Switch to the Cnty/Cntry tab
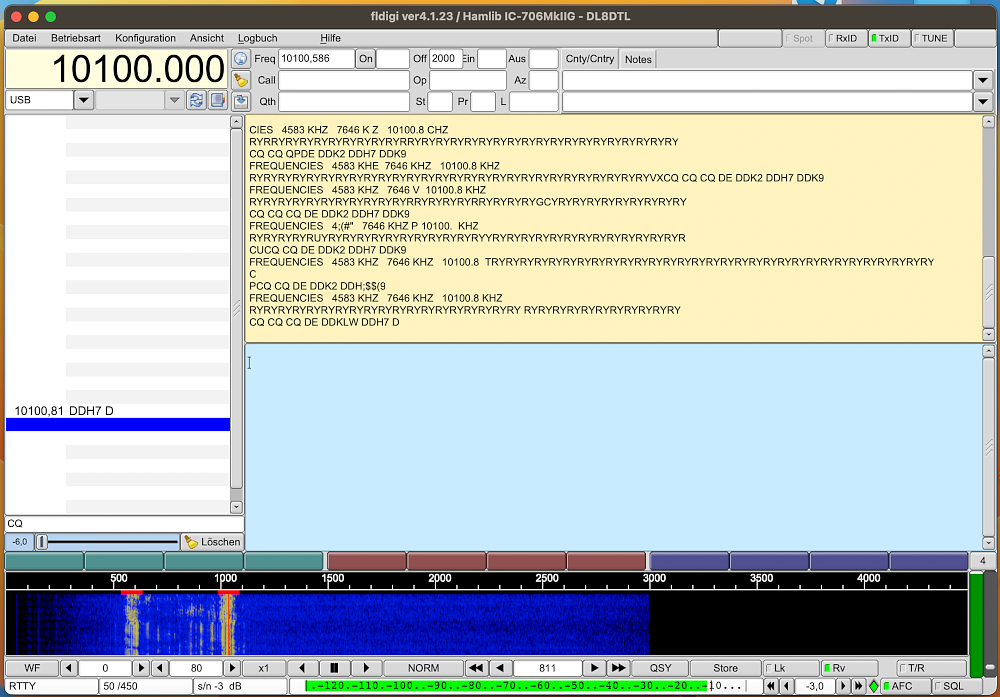The width and height of the screenshot is (1000, 697). [590, 59]
